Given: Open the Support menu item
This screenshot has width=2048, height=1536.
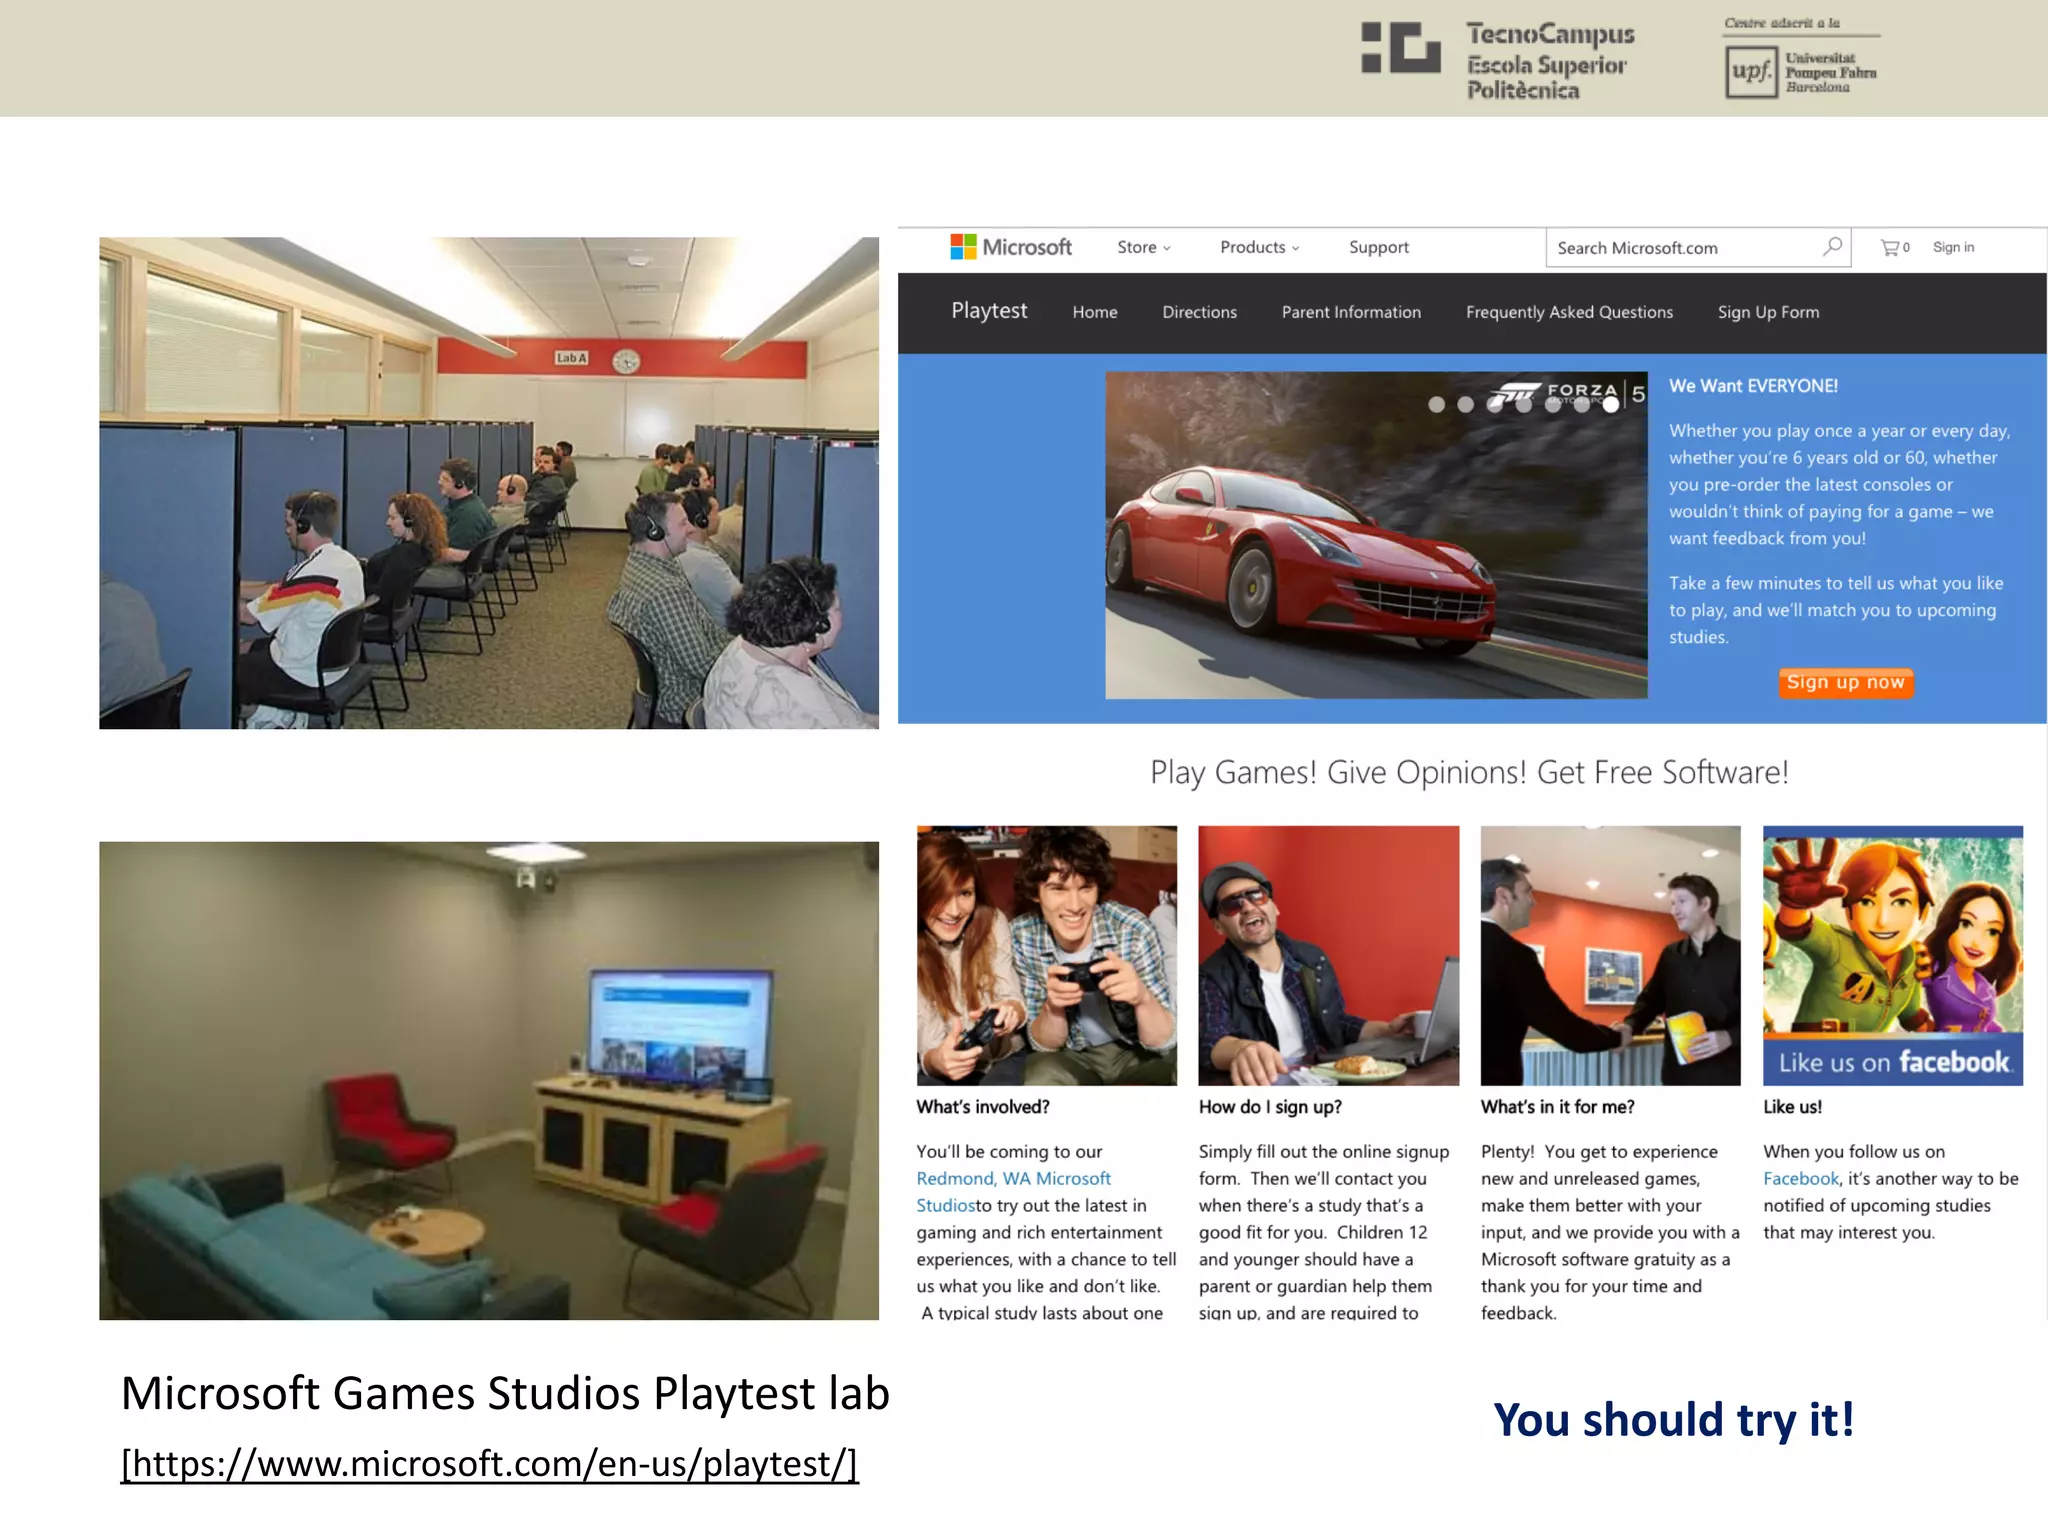Looking at the screenshot, I should click(x=1378, y=247).
